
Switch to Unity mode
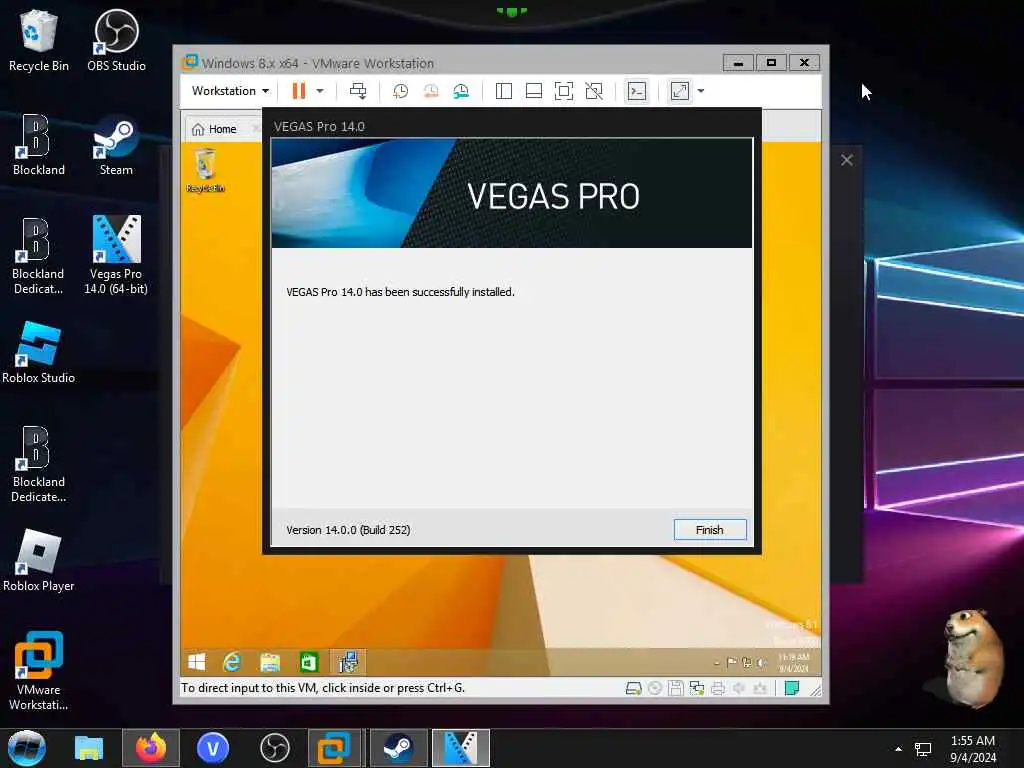point(594,91)
